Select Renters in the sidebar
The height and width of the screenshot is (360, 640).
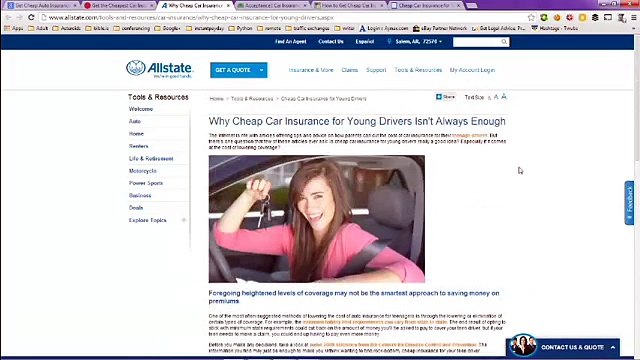pyautogui.click(x=138, y=146)
